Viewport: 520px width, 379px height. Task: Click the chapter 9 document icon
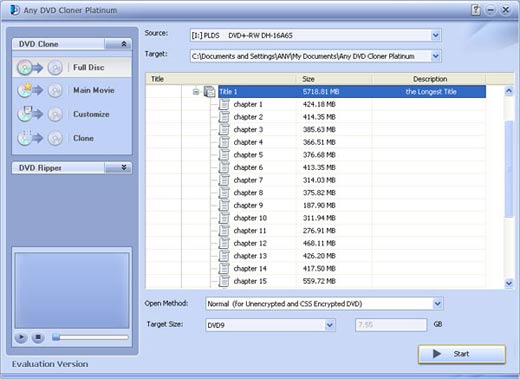(x=224, y=206)
